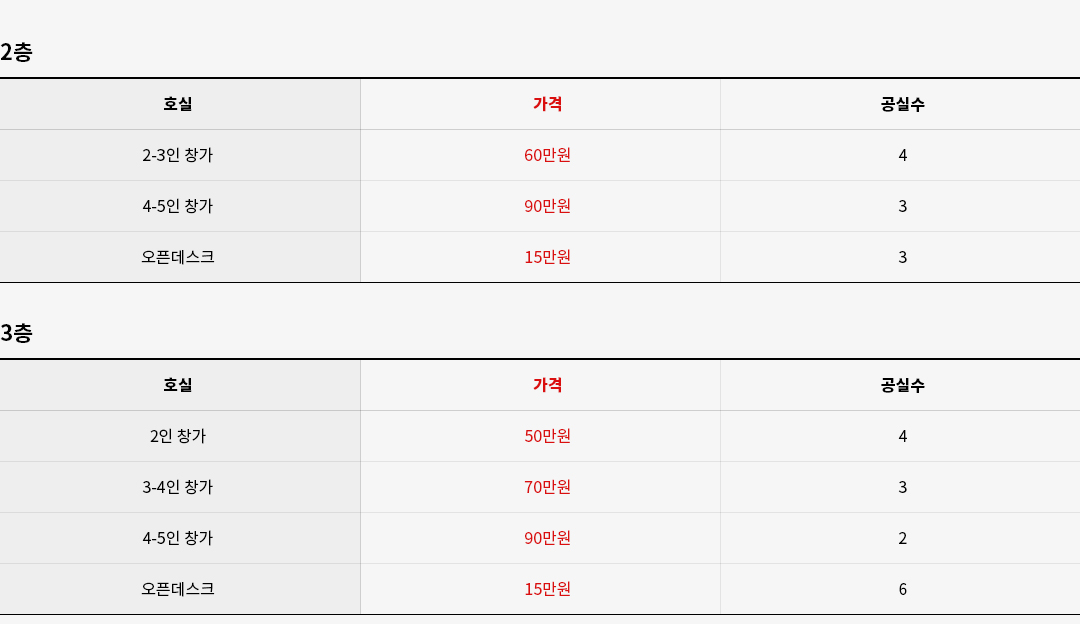Screen dimensions: 1080x624
Task: Click the 2인 창가 room row
Action: tap(540, 436)
